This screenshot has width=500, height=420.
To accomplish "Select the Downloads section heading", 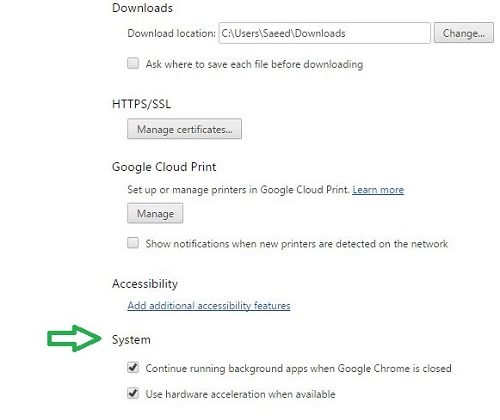I will click(142, 8).
